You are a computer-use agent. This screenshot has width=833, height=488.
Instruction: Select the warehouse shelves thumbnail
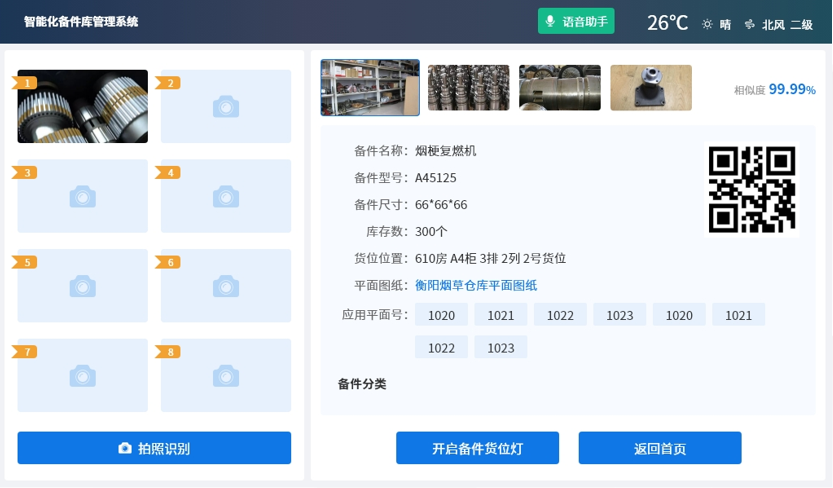point(370,88)
